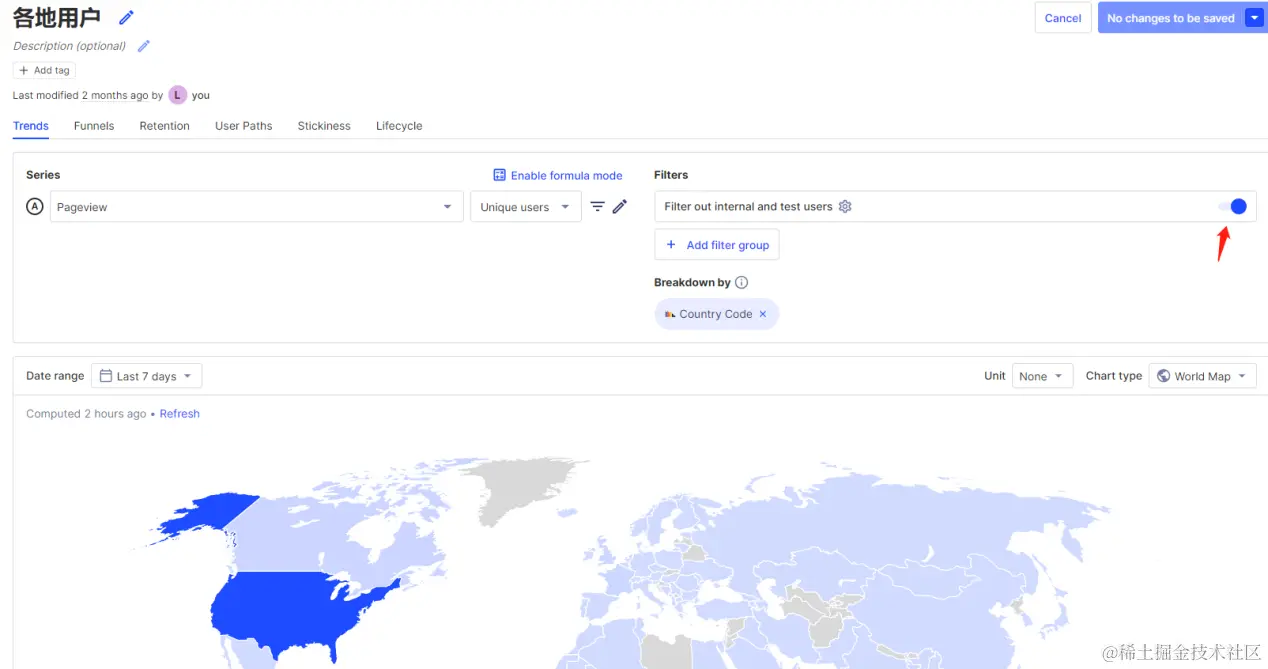
Task: Click the Cancel button
Action: (1063, 18)
